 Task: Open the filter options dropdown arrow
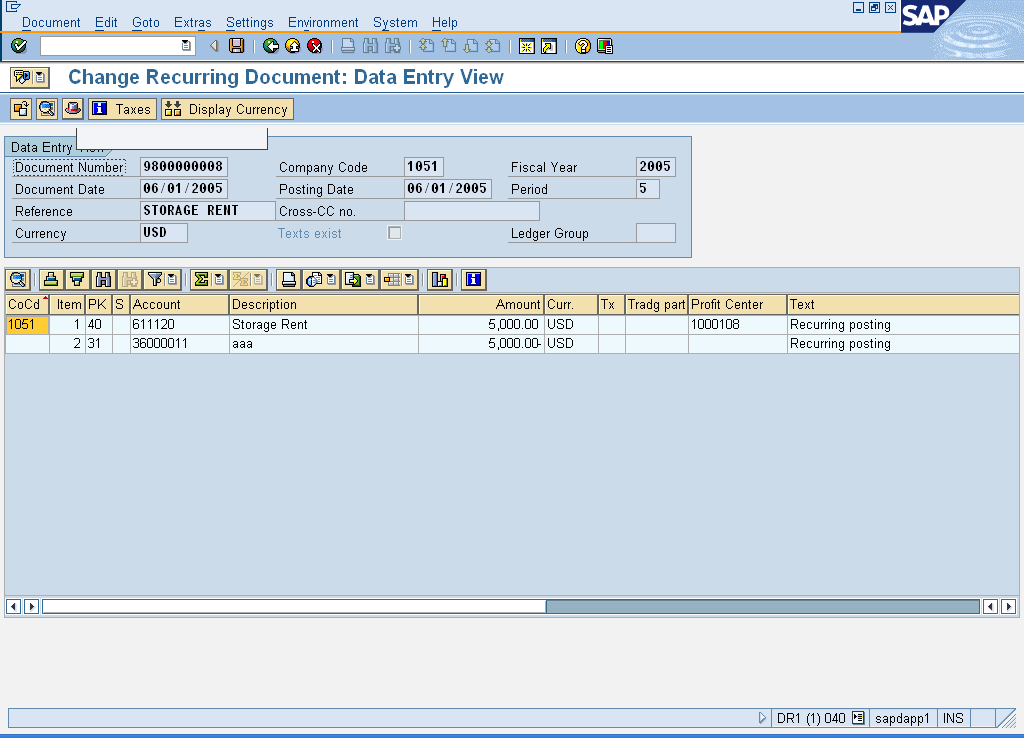[172, 280]
